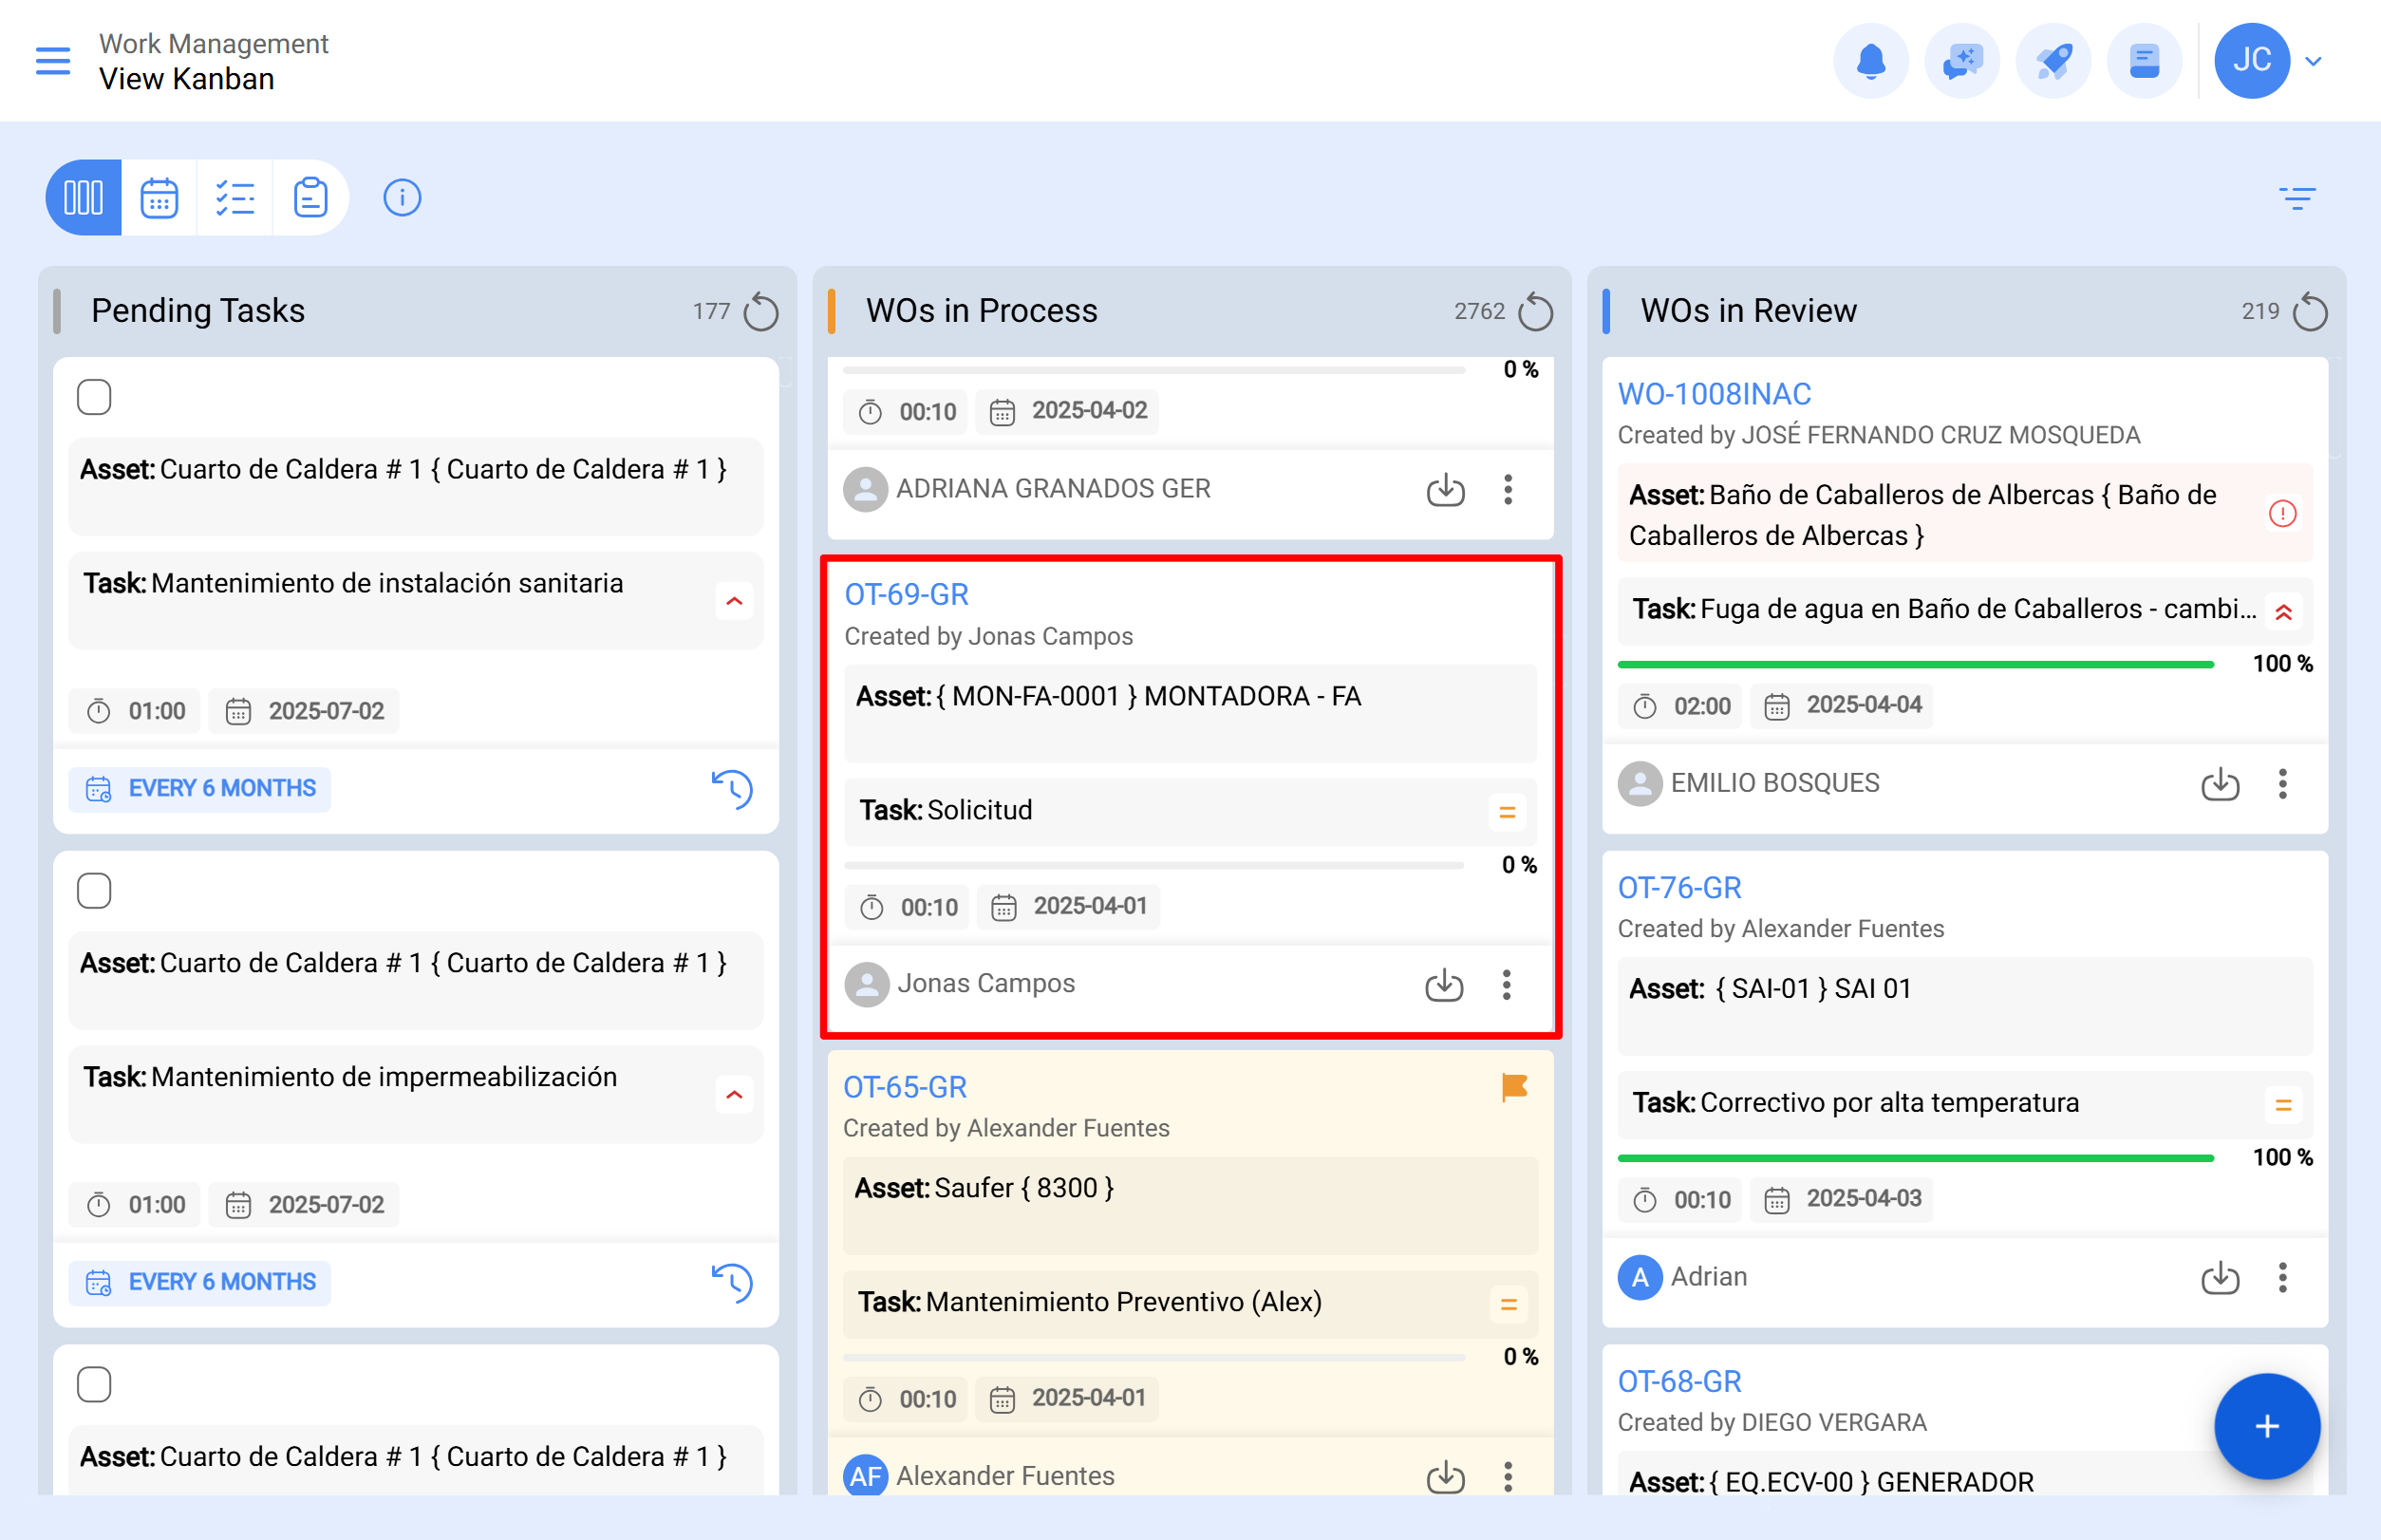This screenshot has height=1540, width=2381.
Task: Click priority icon on Correctivo por alta temperatura
Action: pos(2283,1105)
